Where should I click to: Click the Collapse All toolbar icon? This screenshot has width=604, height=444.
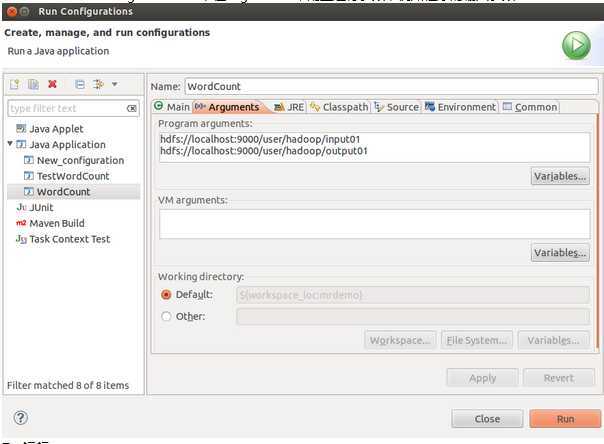click(80, 84)
